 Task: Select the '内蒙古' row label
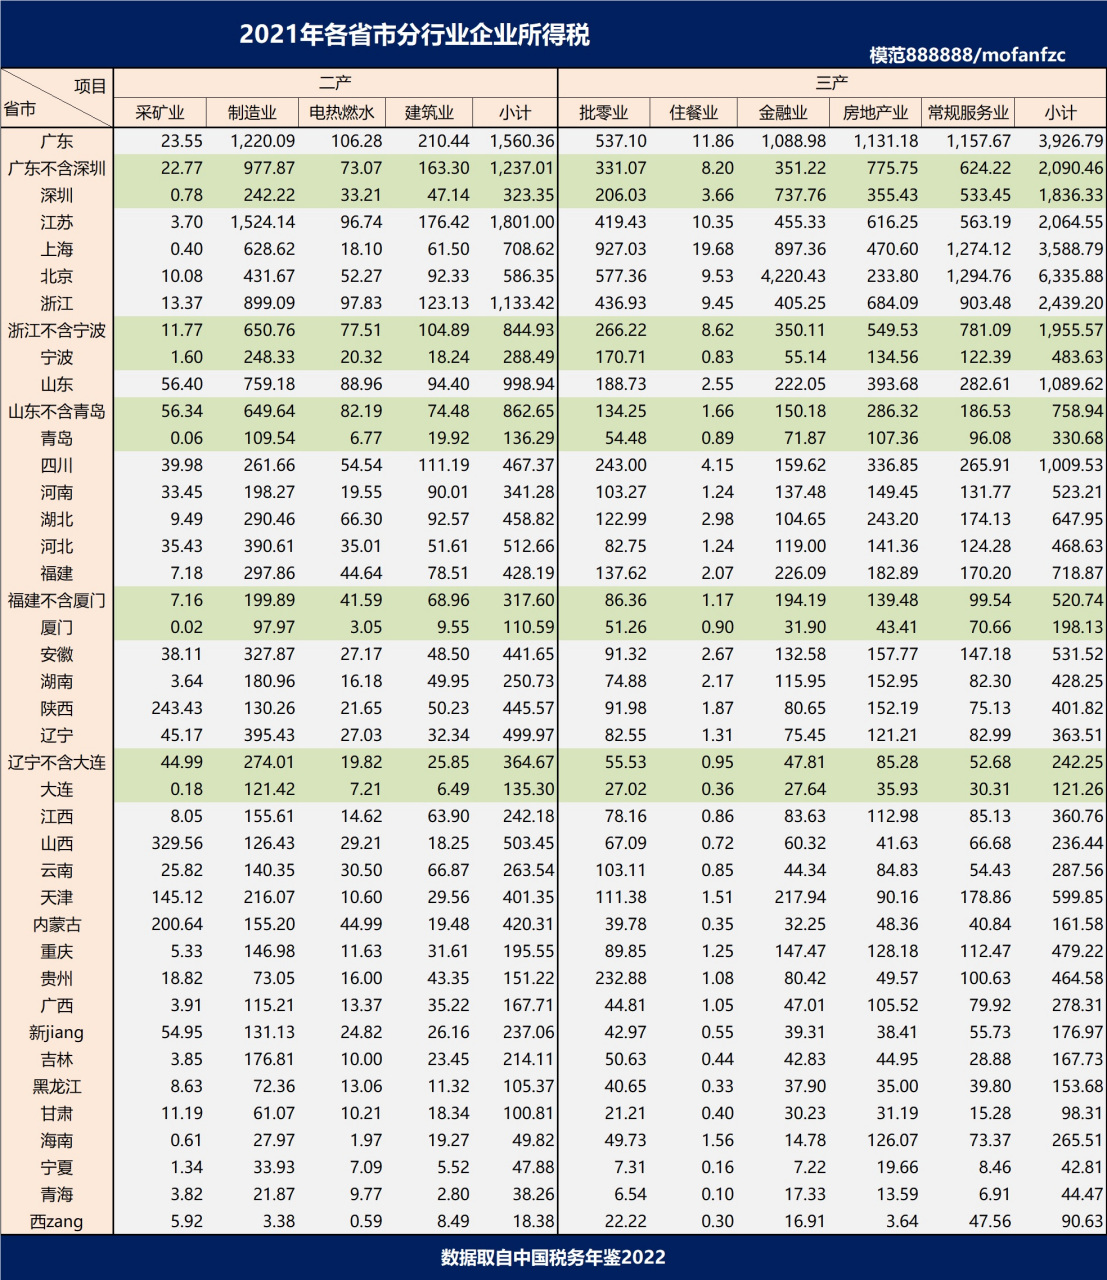click(57, 924)
